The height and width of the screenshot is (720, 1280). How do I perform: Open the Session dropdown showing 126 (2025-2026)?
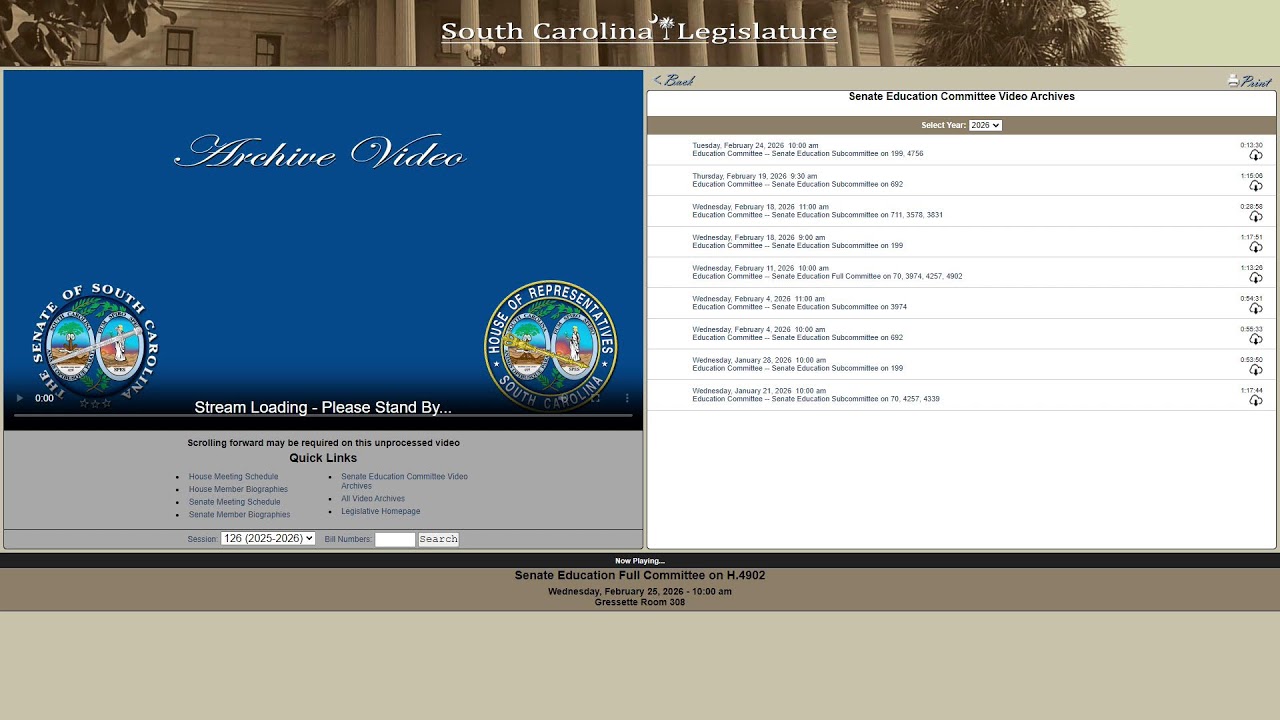click(268, 538)
